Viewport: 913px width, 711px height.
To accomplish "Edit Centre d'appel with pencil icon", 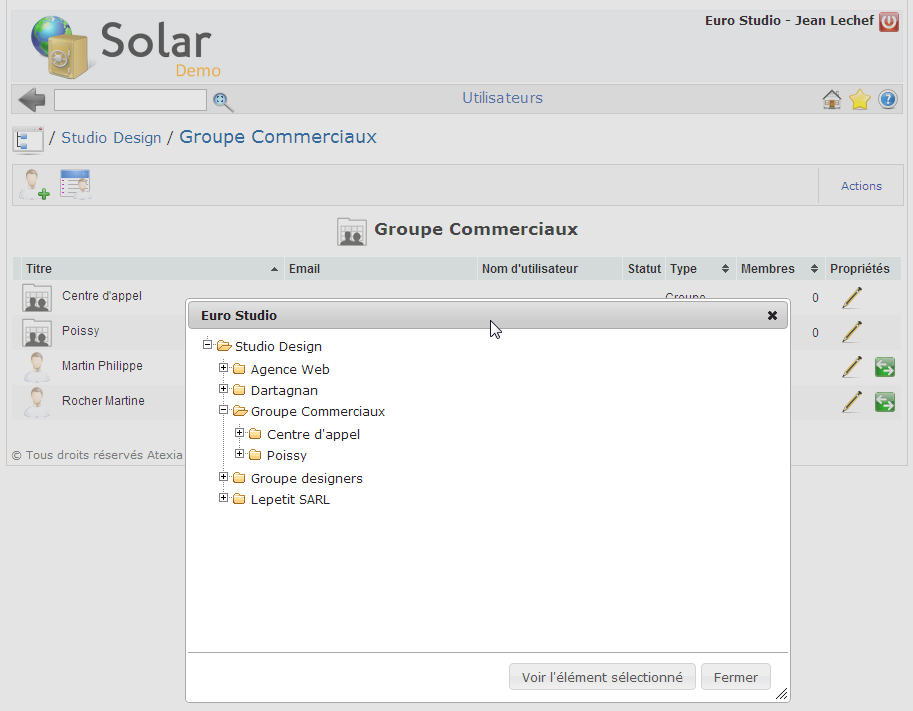I will pos(851,297).
